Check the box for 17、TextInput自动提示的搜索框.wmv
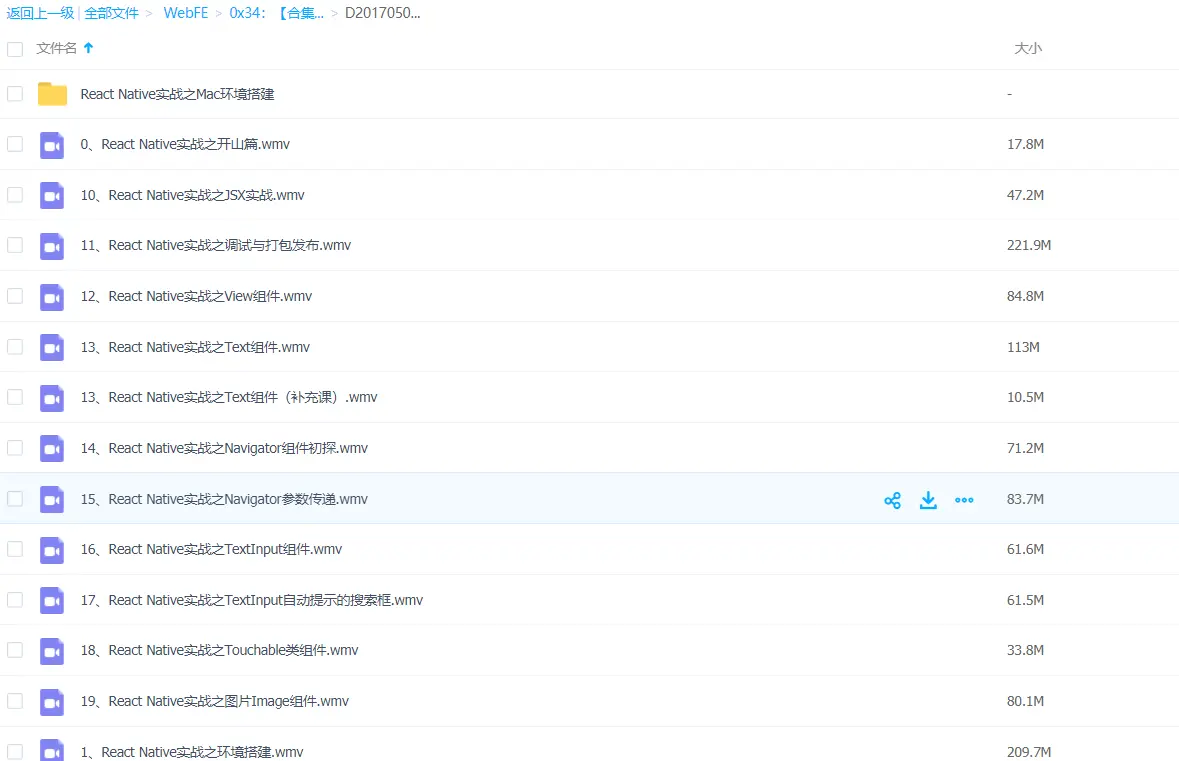The width and height of the screenshot is (1179, 761). pyautogui.click(x=15, y=600)
